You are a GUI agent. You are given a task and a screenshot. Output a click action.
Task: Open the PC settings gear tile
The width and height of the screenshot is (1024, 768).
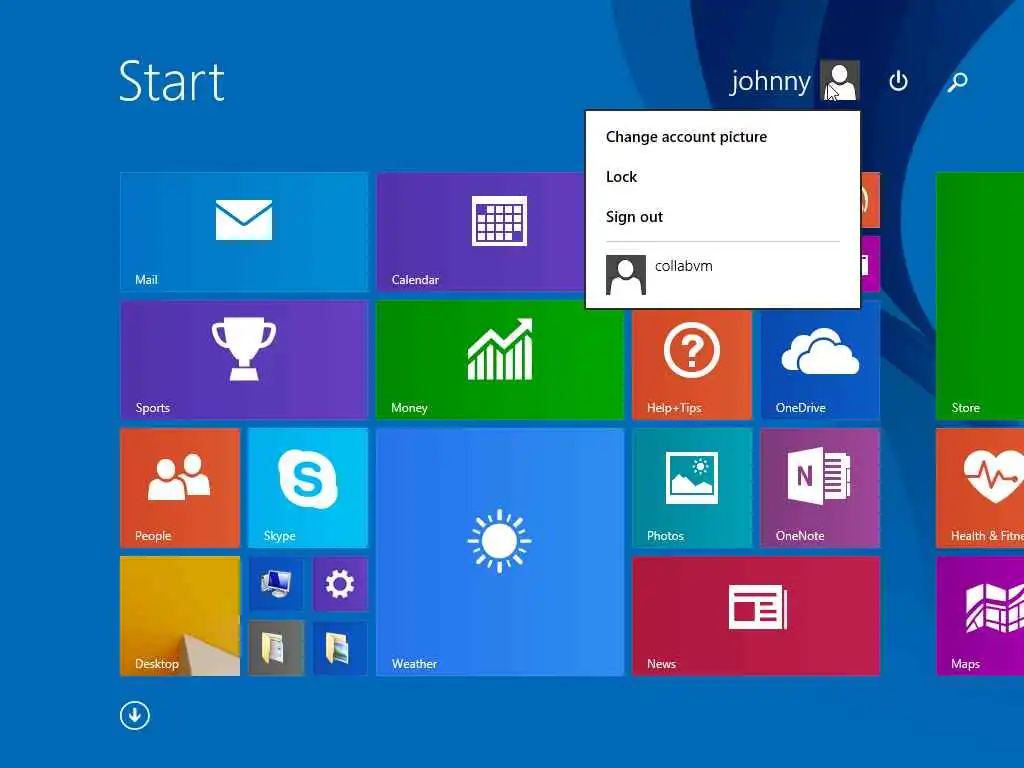pos(340,584)
